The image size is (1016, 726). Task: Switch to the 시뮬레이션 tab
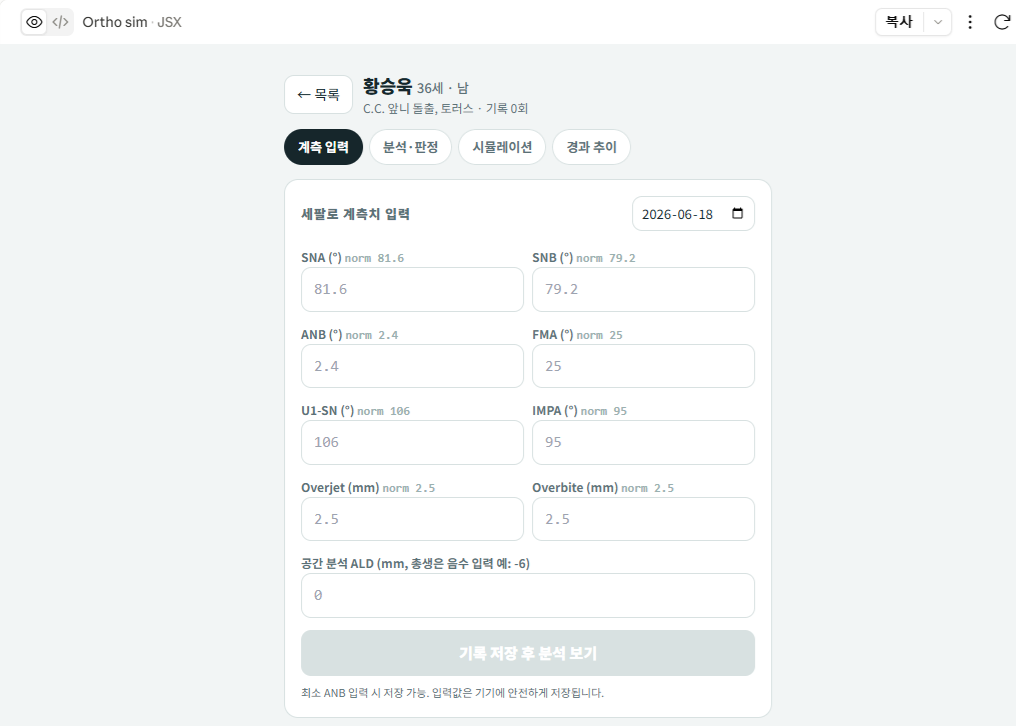point(502,147)
